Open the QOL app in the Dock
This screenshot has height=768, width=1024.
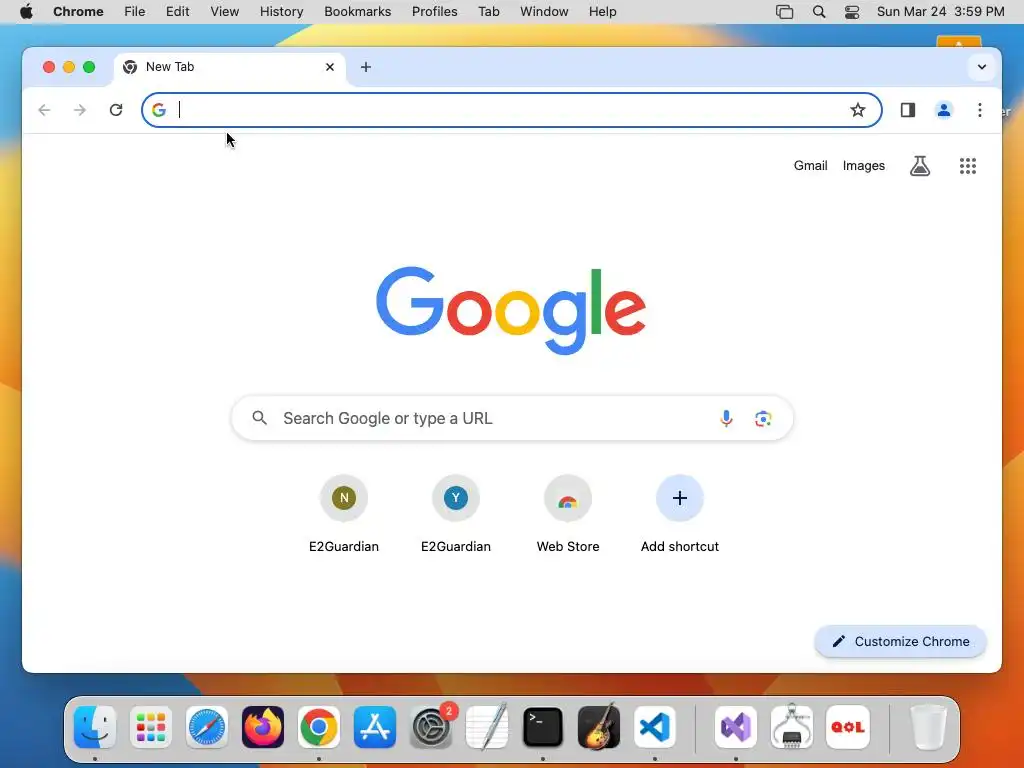[x=848, y=727]
